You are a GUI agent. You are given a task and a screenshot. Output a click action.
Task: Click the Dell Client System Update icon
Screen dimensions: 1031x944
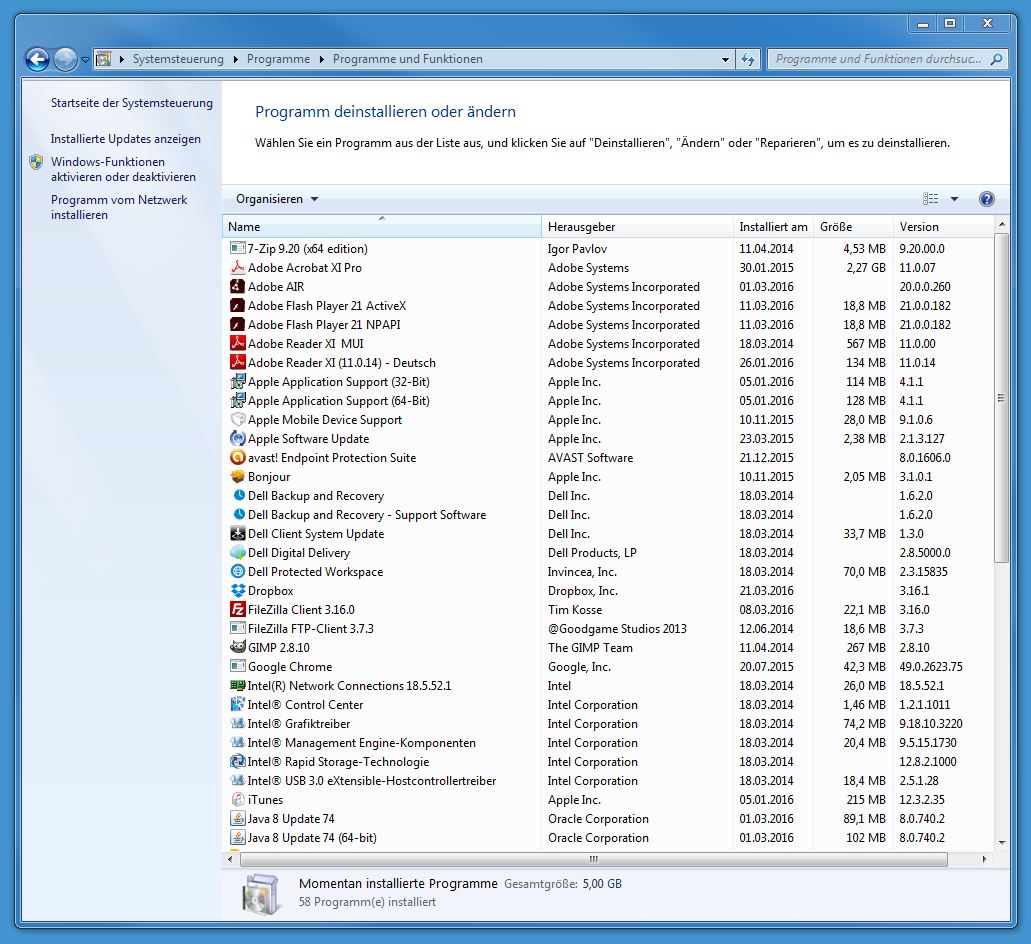click(x=237, y=534)
